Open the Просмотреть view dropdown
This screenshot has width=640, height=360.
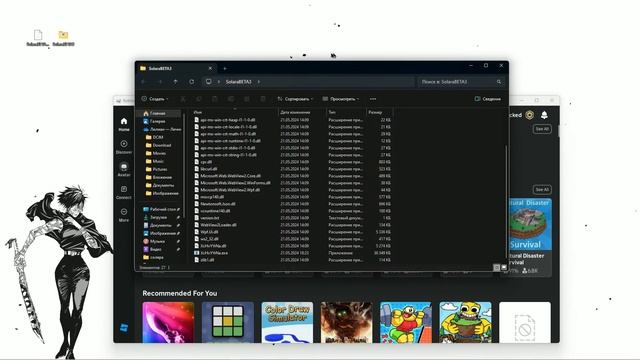(x=341, y=99)
